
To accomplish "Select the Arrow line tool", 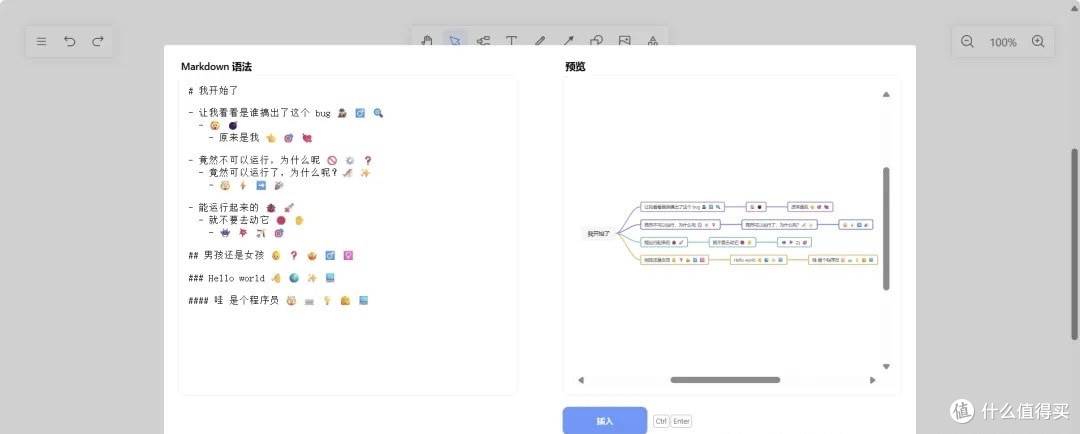I will click(569, 41).
